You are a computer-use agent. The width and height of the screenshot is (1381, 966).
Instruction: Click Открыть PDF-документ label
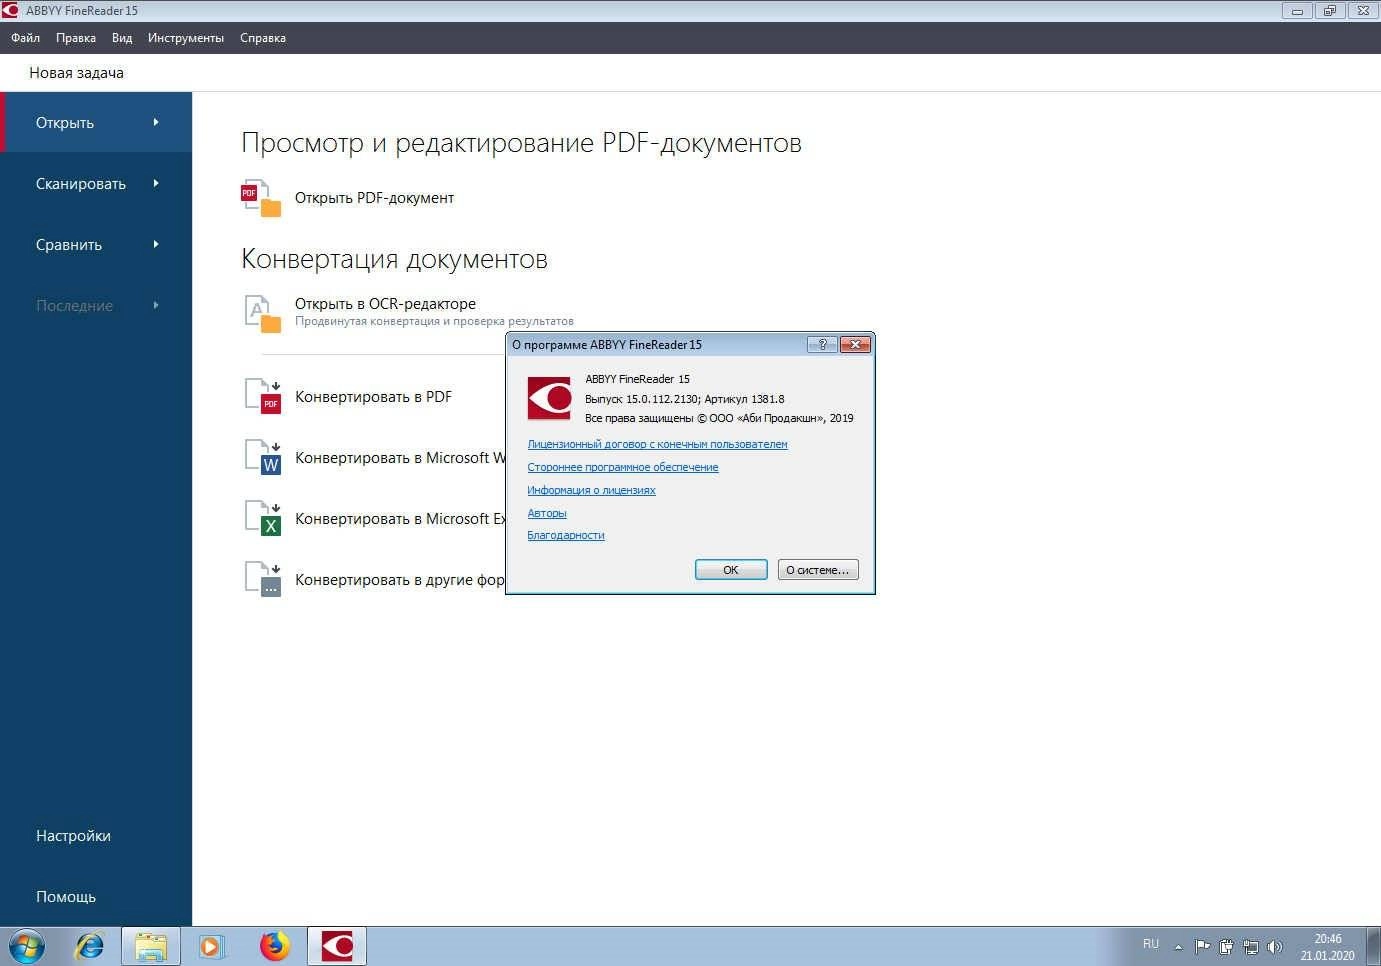374,198
